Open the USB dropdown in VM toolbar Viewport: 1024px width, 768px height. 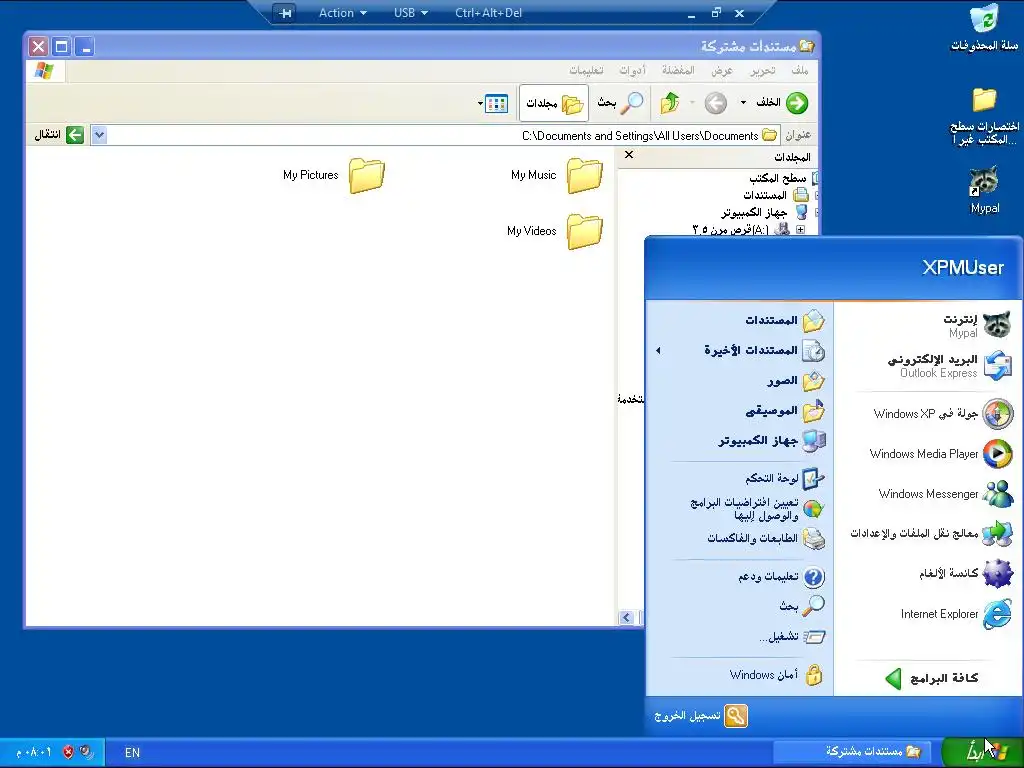411,13
